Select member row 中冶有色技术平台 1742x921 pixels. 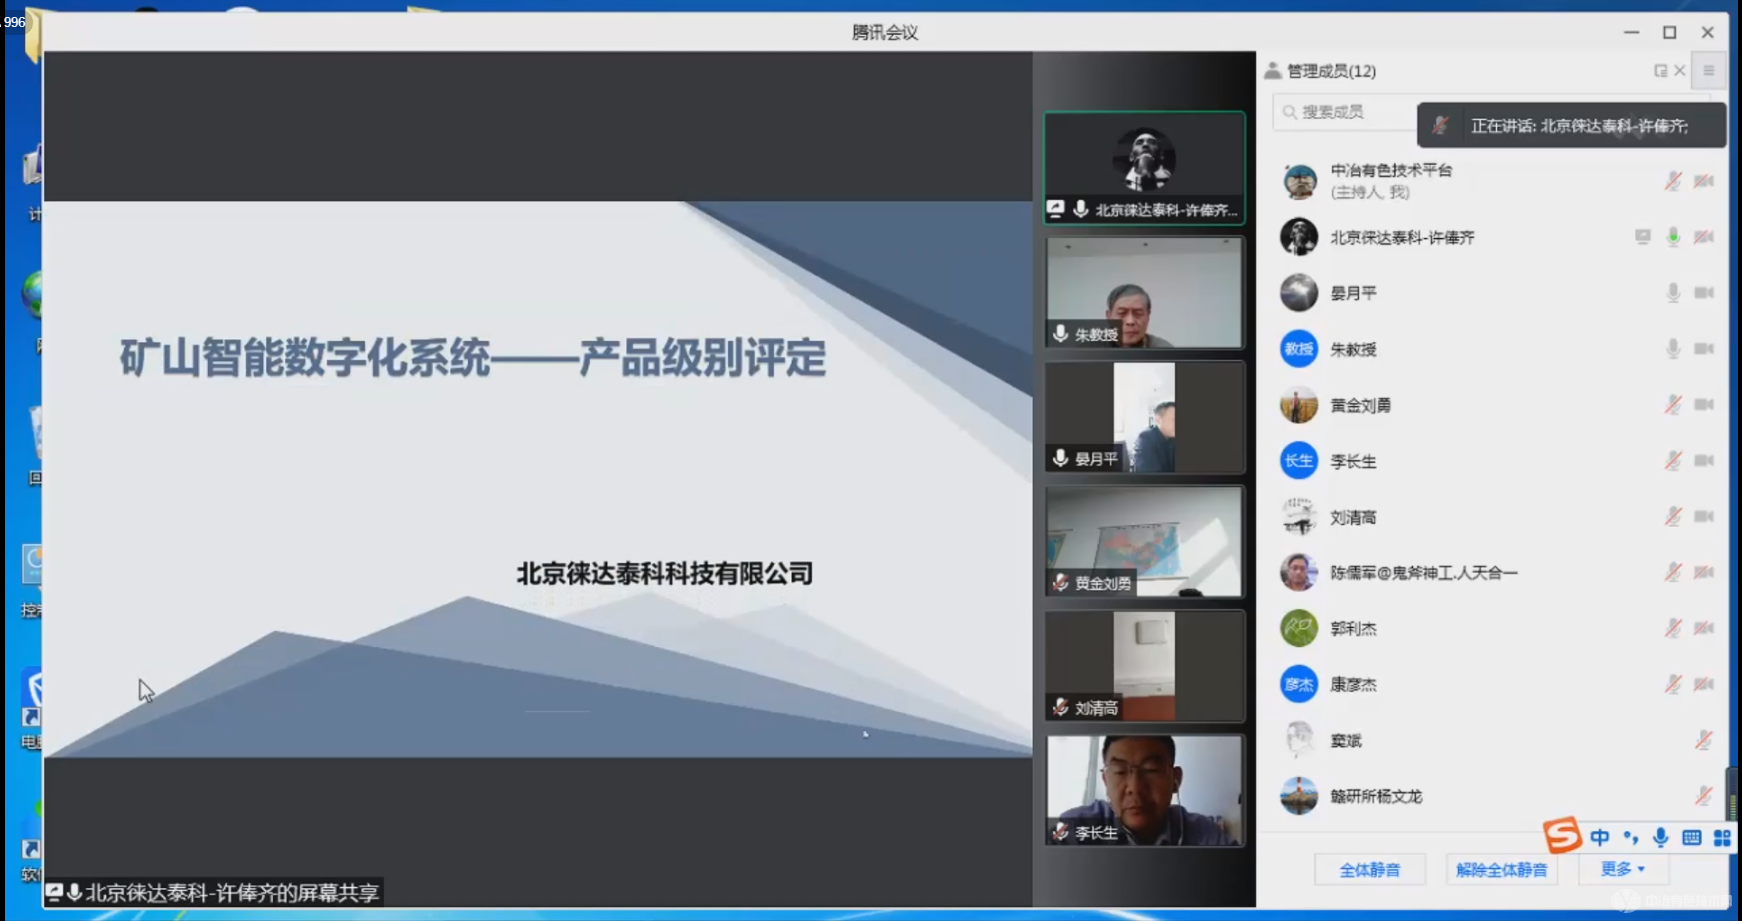click(1495, 181)
